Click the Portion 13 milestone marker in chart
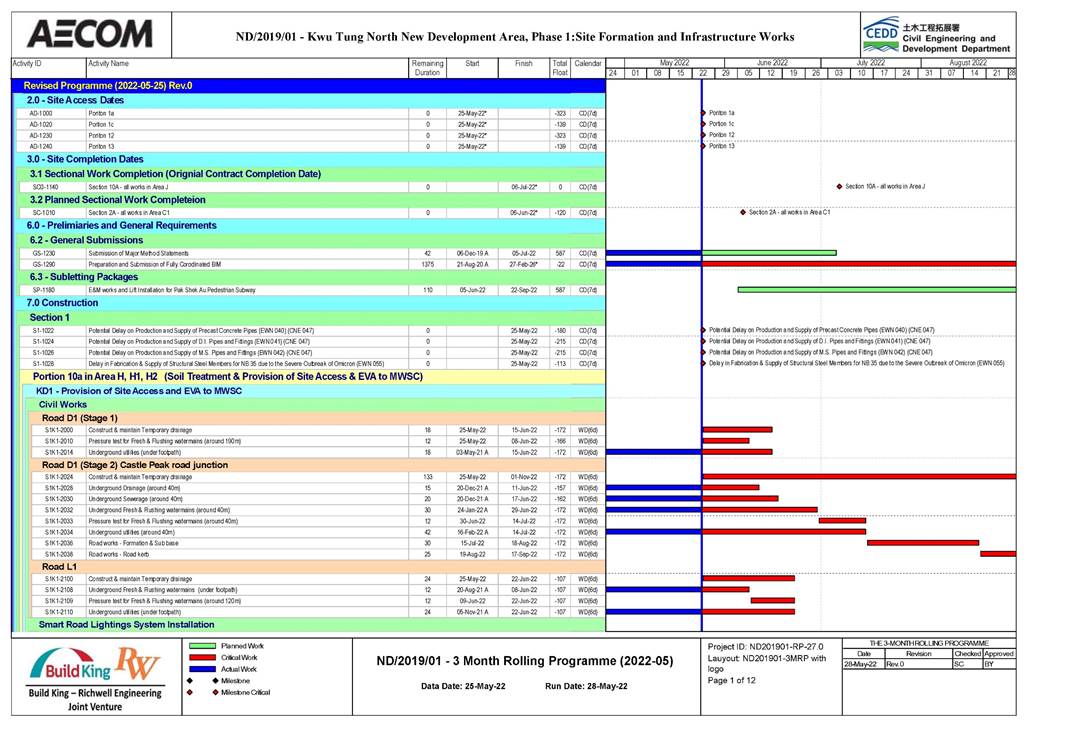The width and height of the screenshot is (1068, 755). pos(704,146)
